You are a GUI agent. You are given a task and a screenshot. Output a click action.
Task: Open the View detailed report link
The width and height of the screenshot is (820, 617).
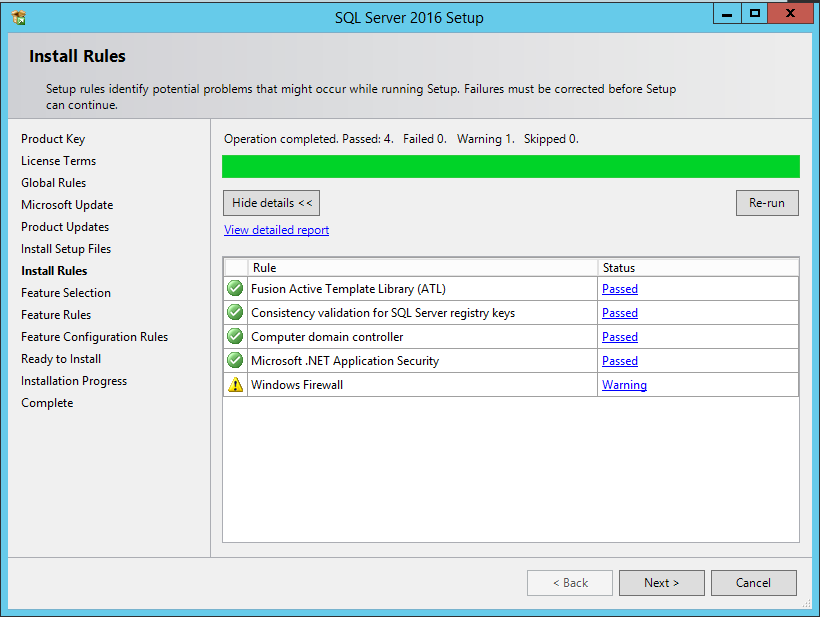pyautogui.click(x=276, y=229)
